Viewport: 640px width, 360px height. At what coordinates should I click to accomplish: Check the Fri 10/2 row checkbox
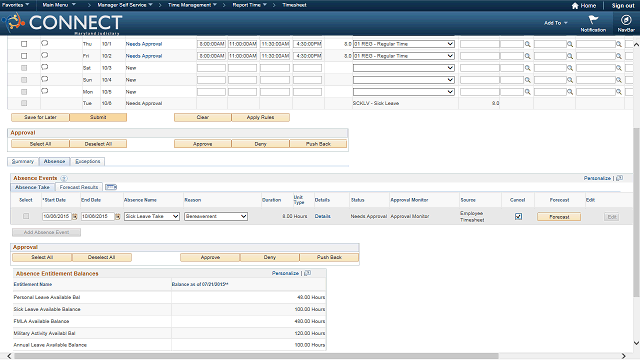pos(24,56)
